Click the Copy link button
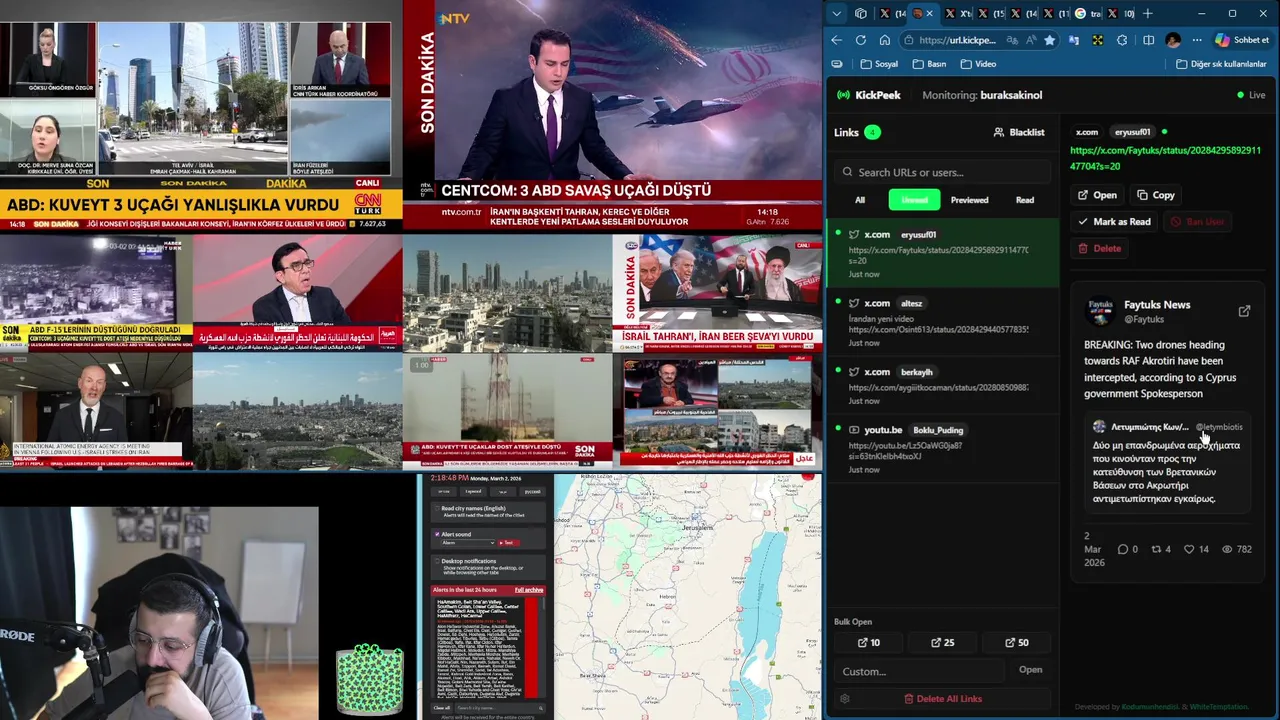The image size is (1280, 720). point(1155,195)
